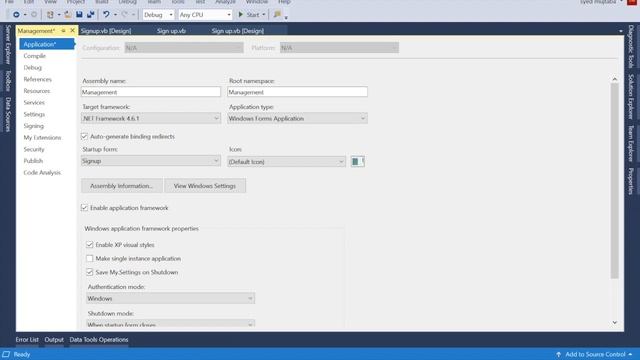The width and height of the screenshot is (640, 360).
Task: Click the View Windows Settings button
Action: coord(205,186)
